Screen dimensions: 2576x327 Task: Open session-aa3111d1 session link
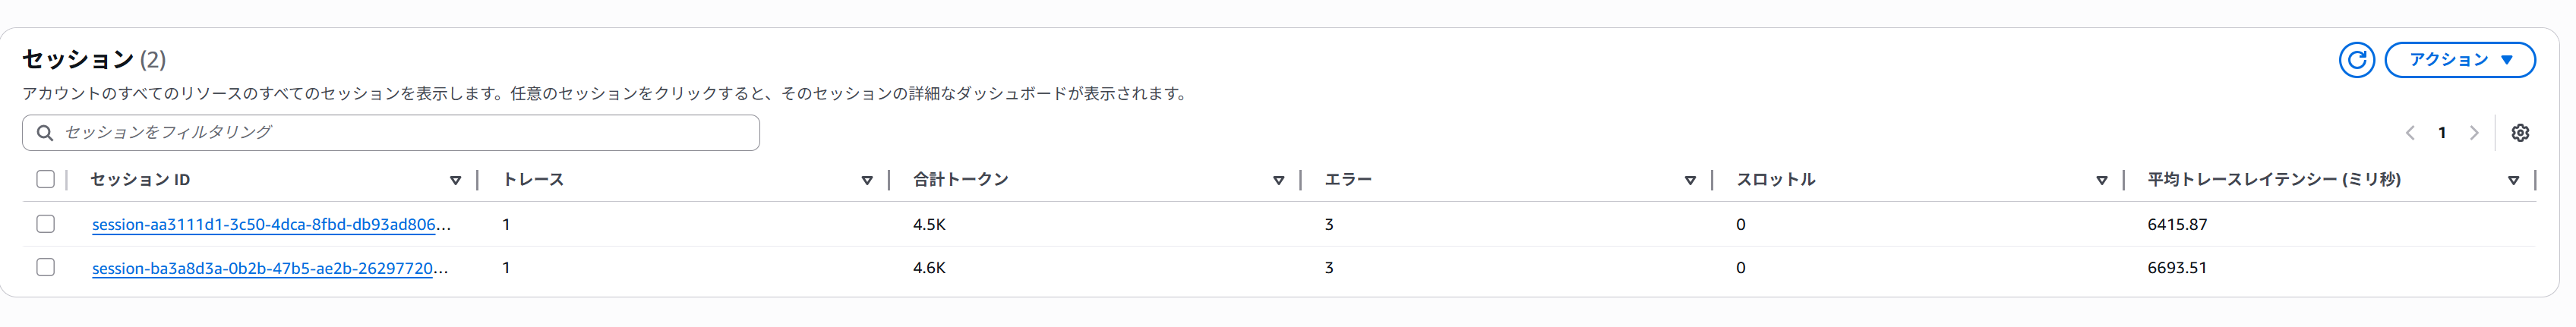(x=271, y=225)
